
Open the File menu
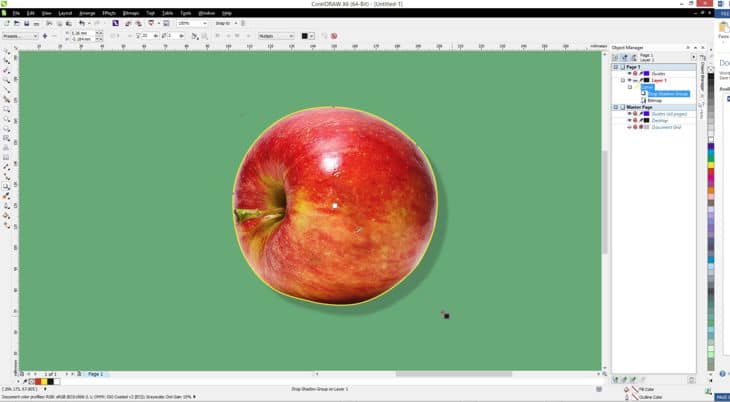point(16,14)
